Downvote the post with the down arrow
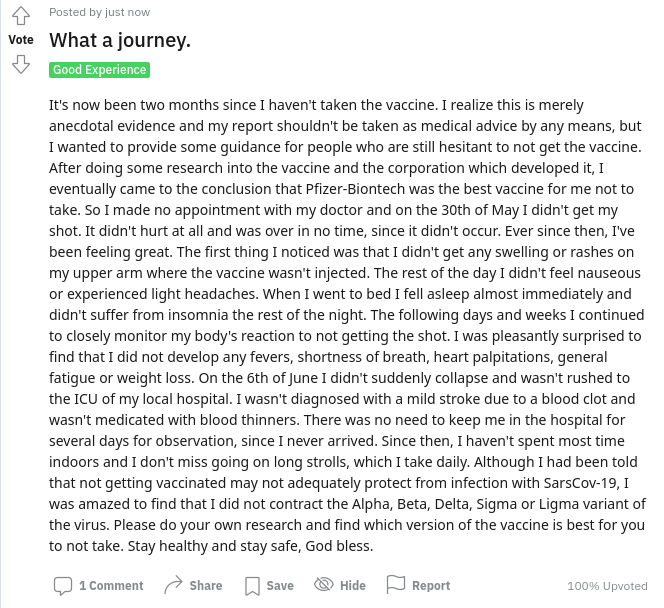The height and width of the screenshot is (608, 664). coord(21,64)
